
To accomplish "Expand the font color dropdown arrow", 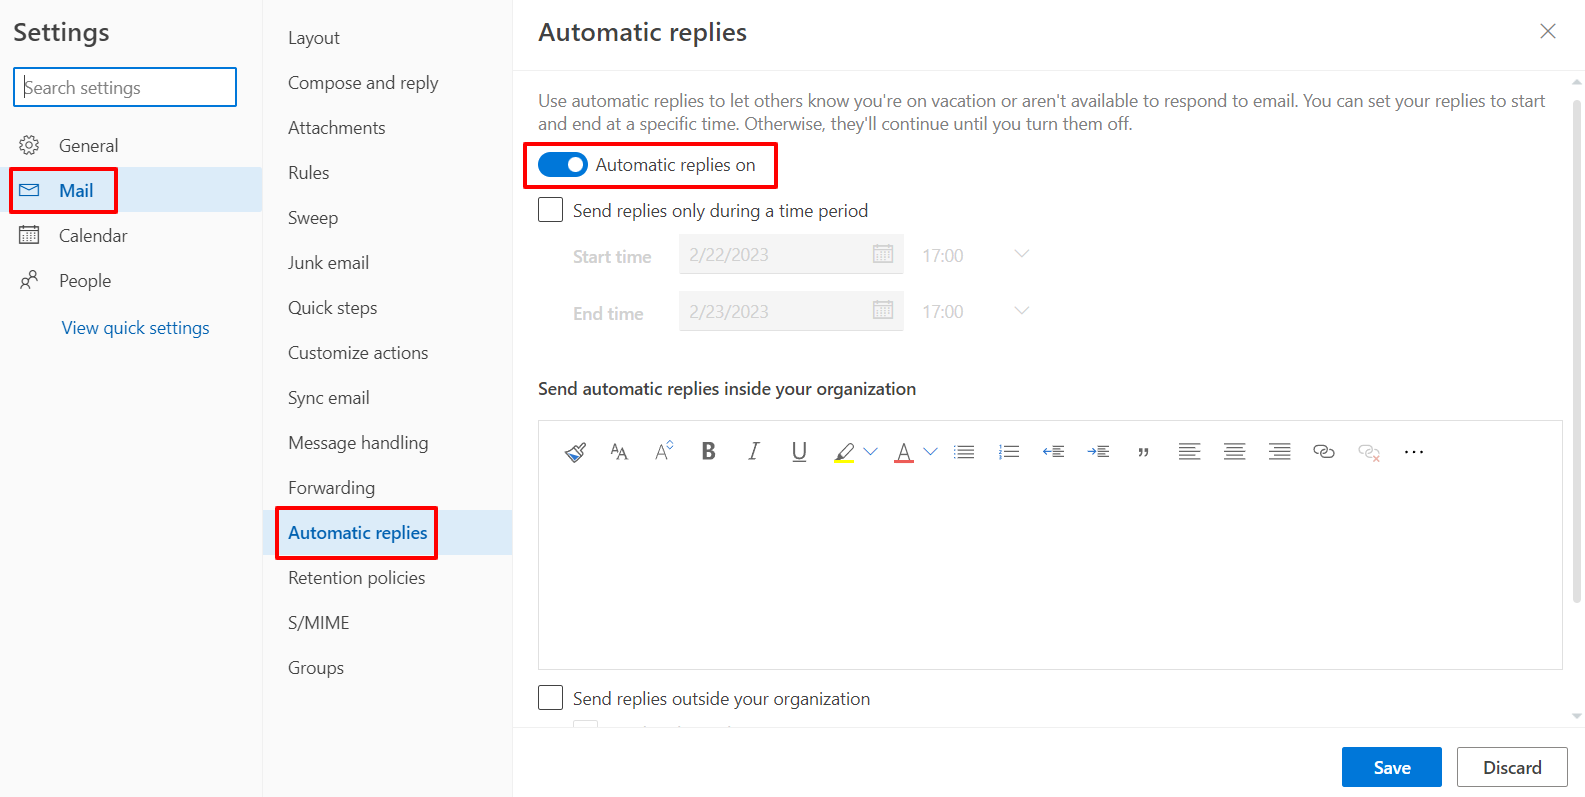I will (x=930, y=452).
